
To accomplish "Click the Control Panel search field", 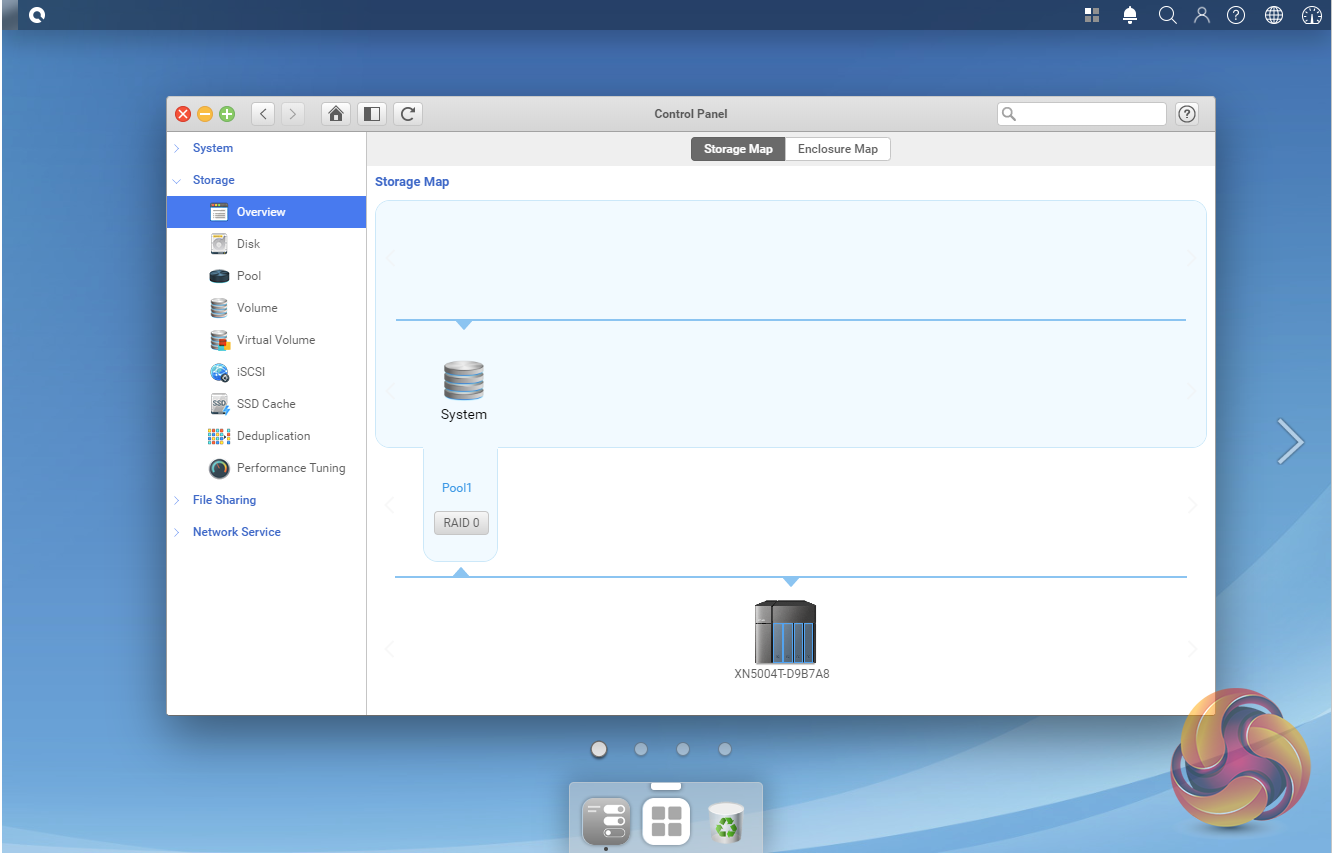I will coord(1090,114).
